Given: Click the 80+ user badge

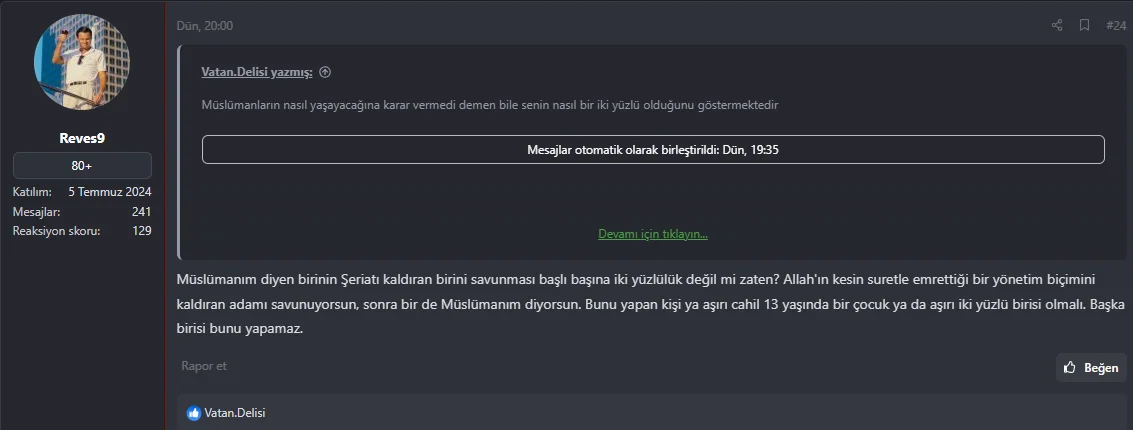Looking at the screenshot, I should [x=82, y=166].
